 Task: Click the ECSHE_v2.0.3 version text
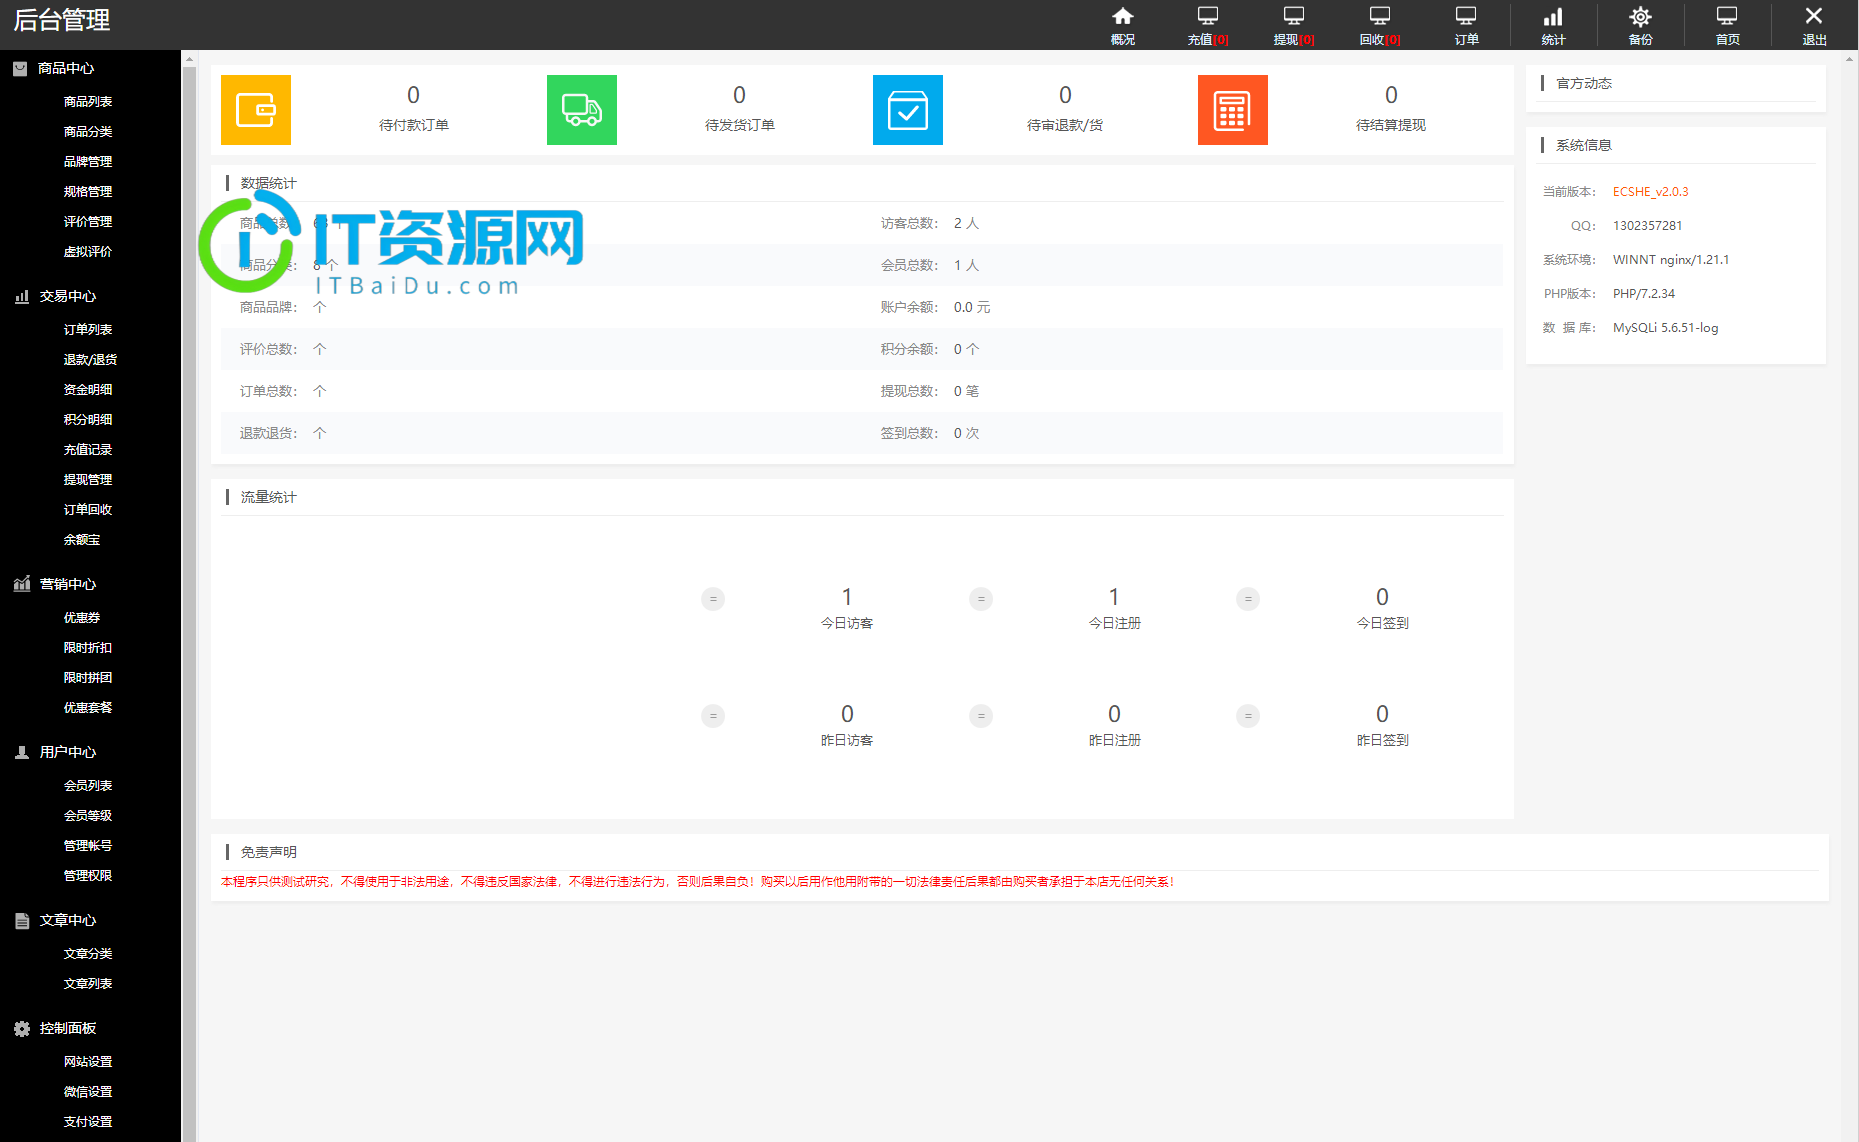pos(1650,192)
